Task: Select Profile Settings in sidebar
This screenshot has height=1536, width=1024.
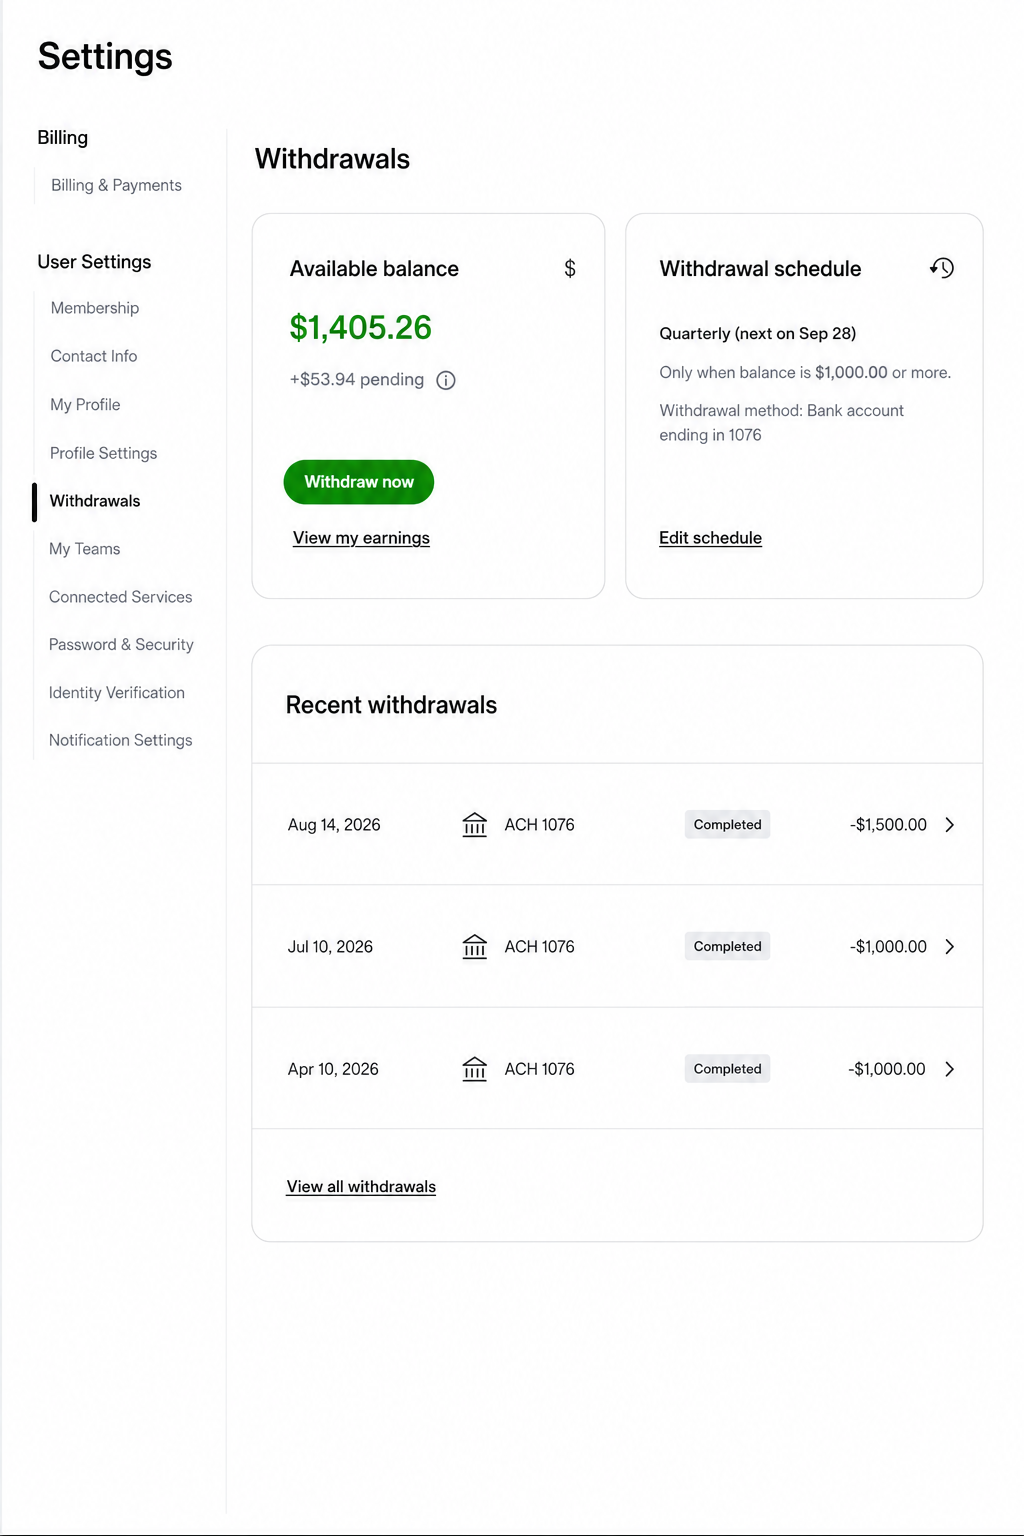Action: pyautogui.click(x=104, y=453)
